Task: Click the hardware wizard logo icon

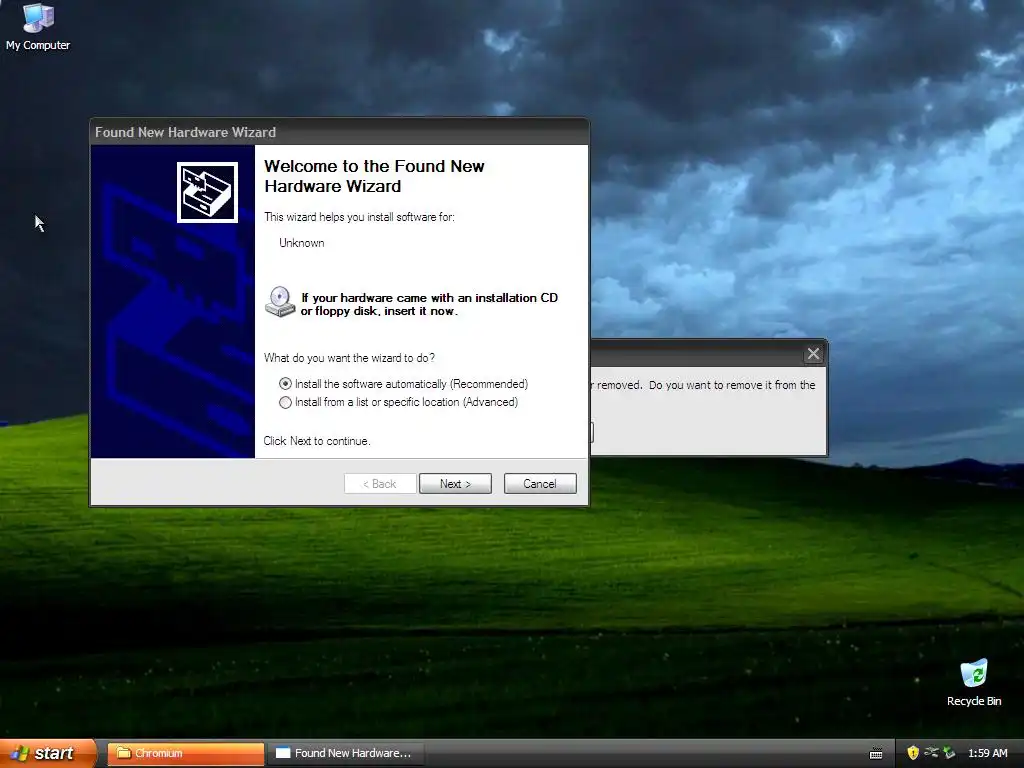Action: (207, 193)
